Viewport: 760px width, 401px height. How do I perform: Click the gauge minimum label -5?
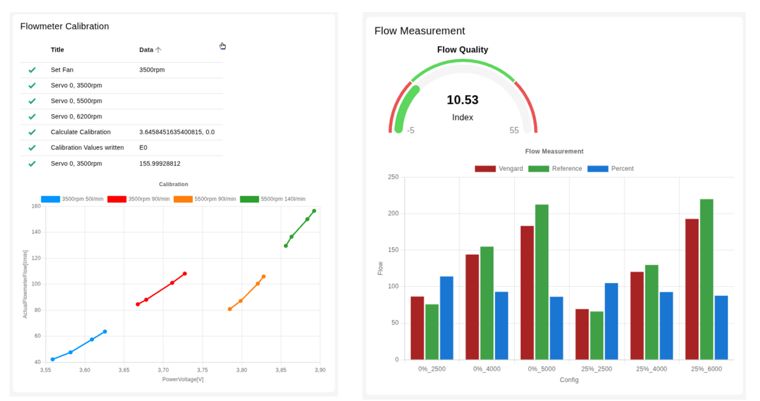click(x=411, y=130)
